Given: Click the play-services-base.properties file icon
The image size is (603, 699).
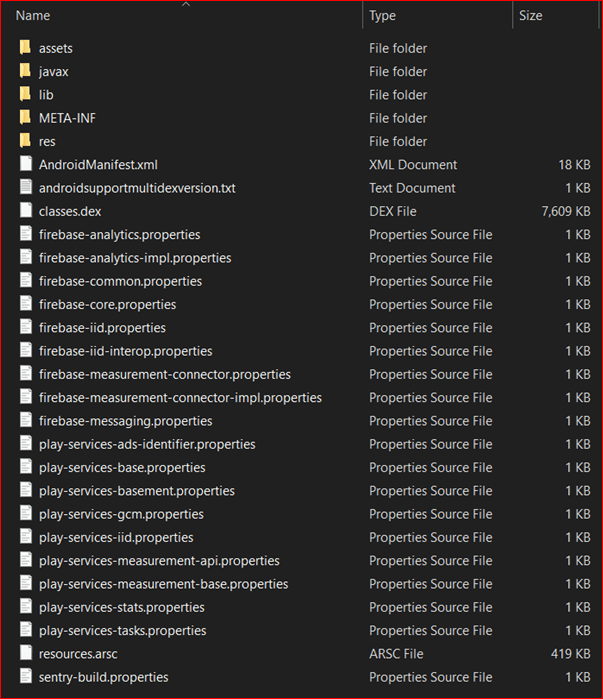Looking at the screenshot, I should point(26,466).
